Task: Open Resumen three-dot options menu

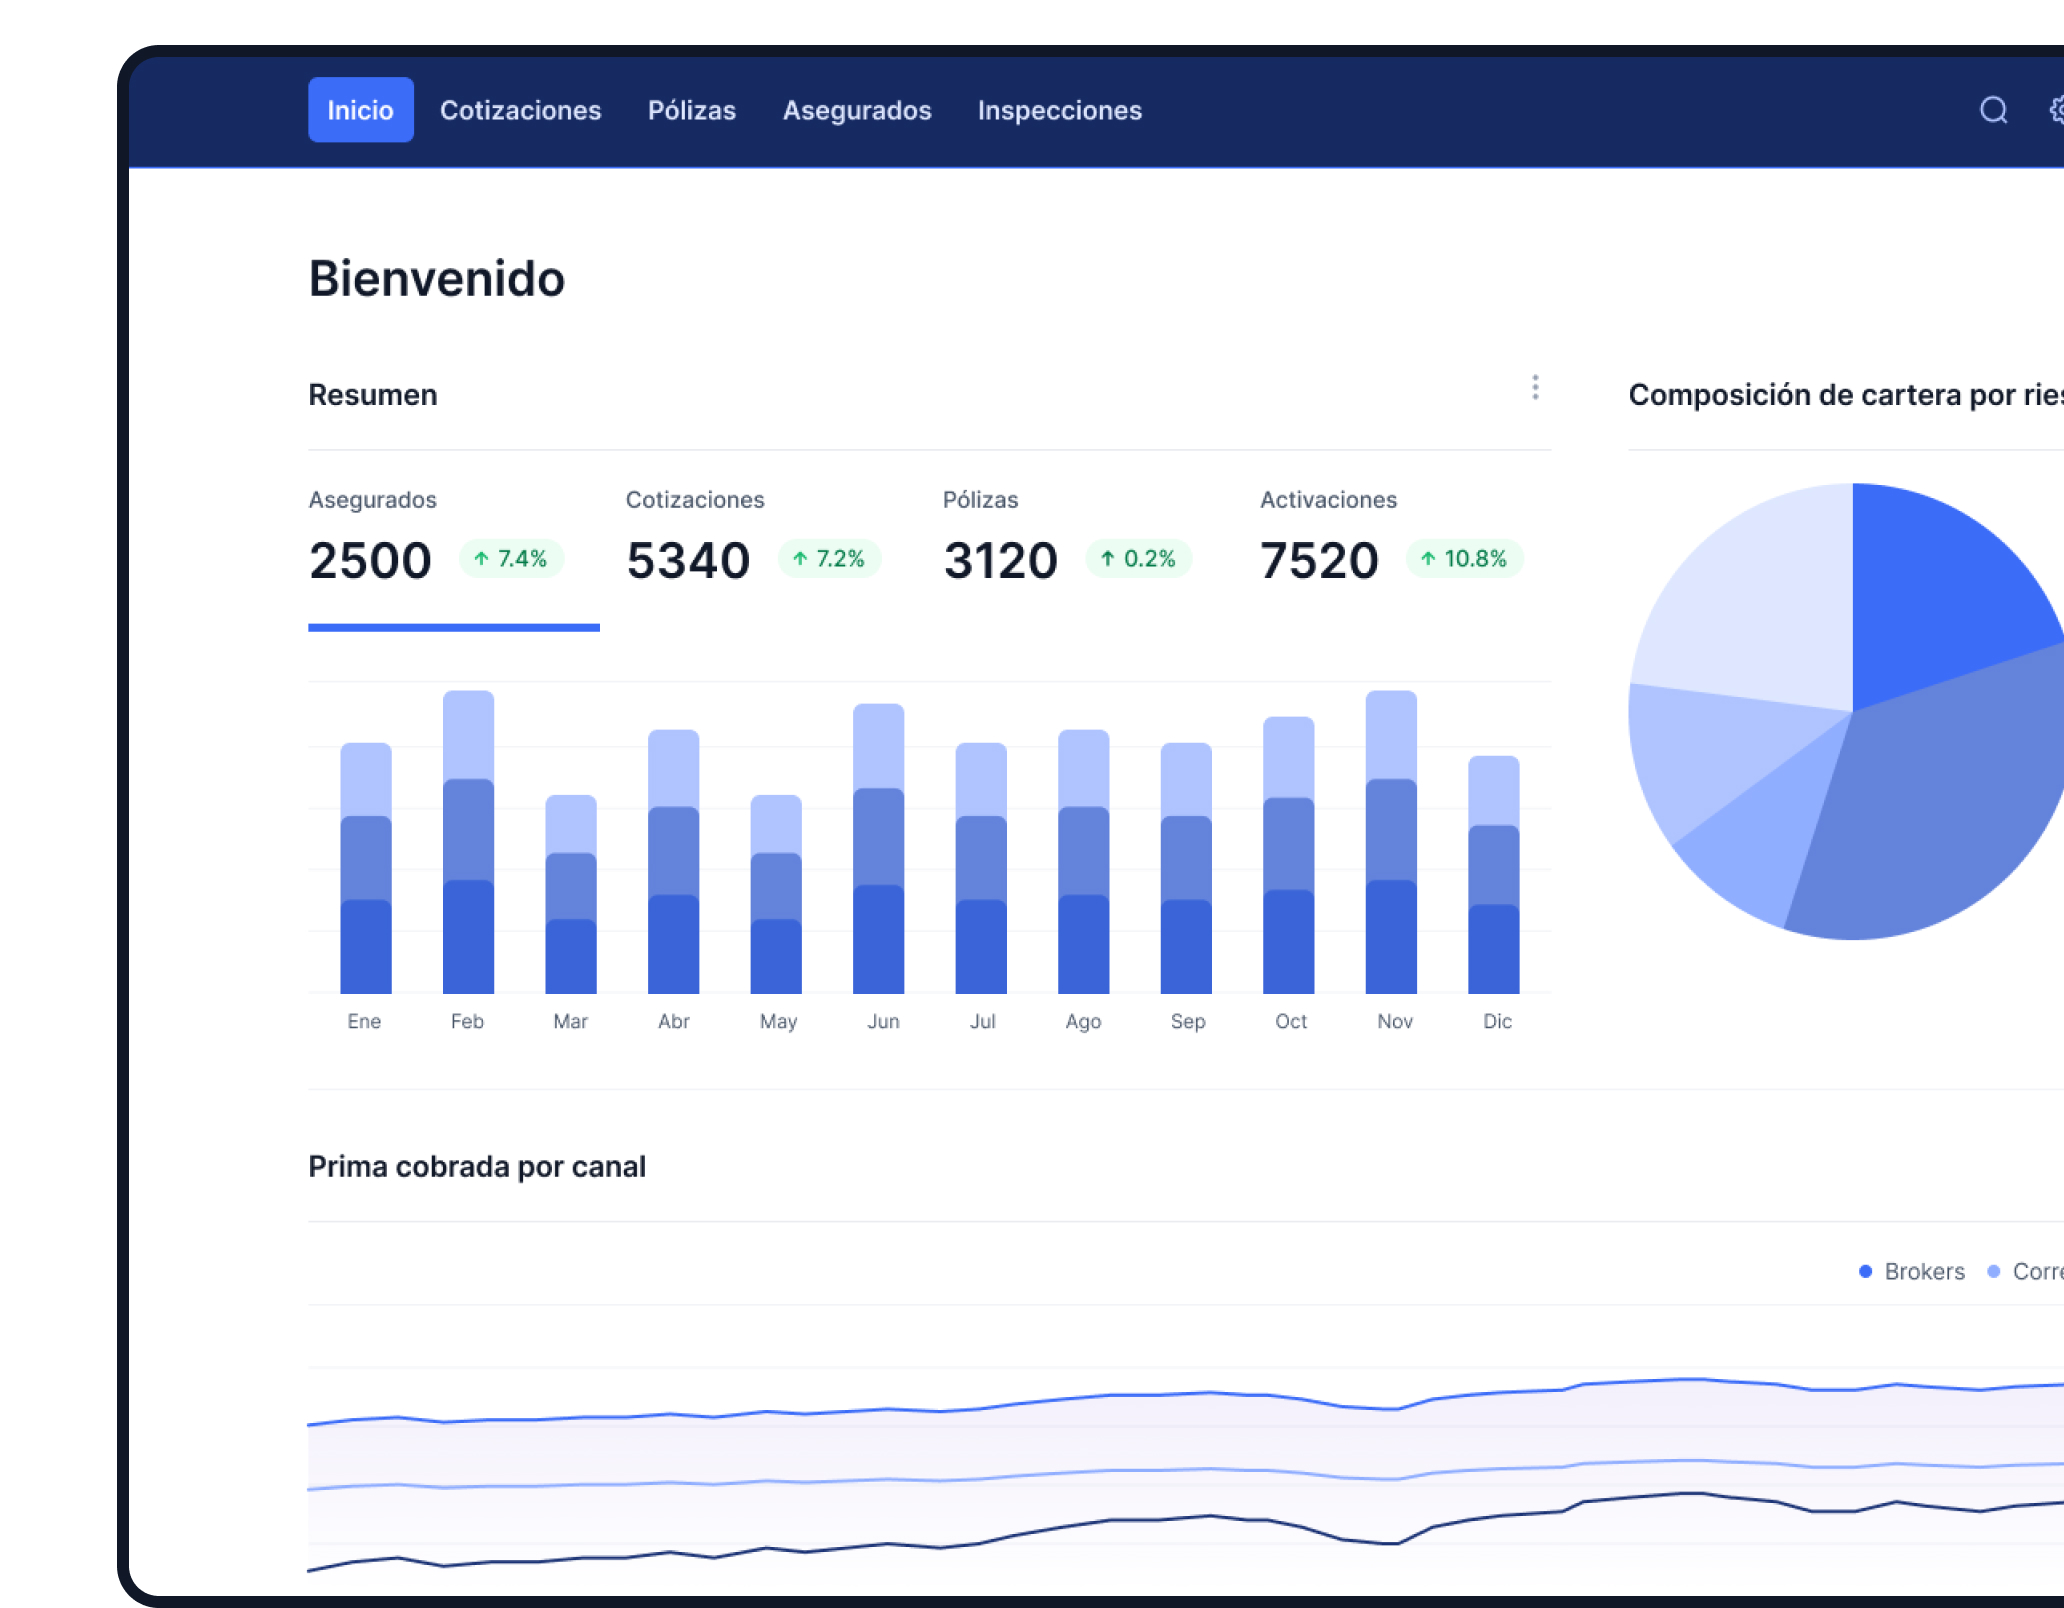Action: point(1535,388)
